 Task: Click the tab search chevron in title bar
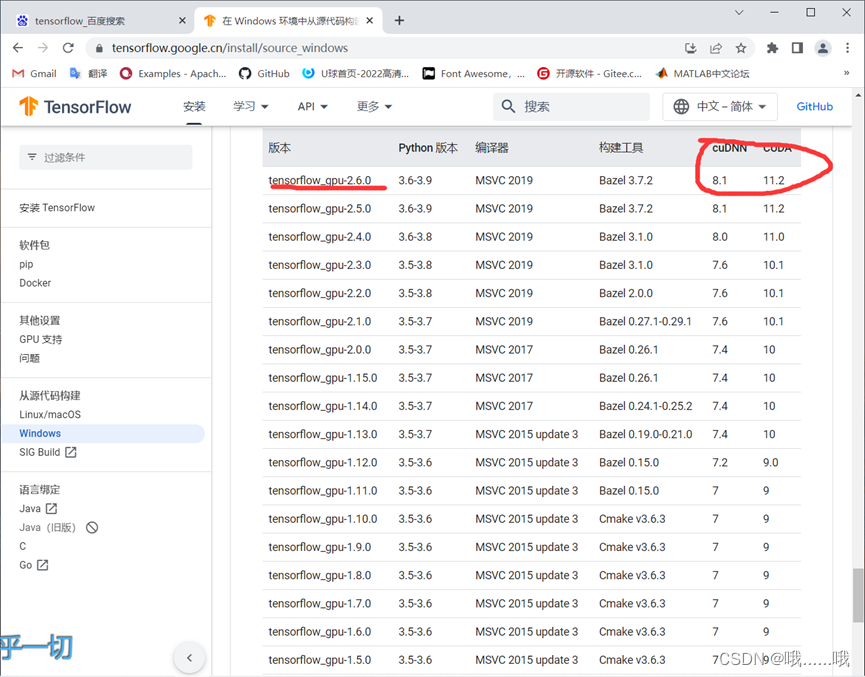(x=739, y=12)
